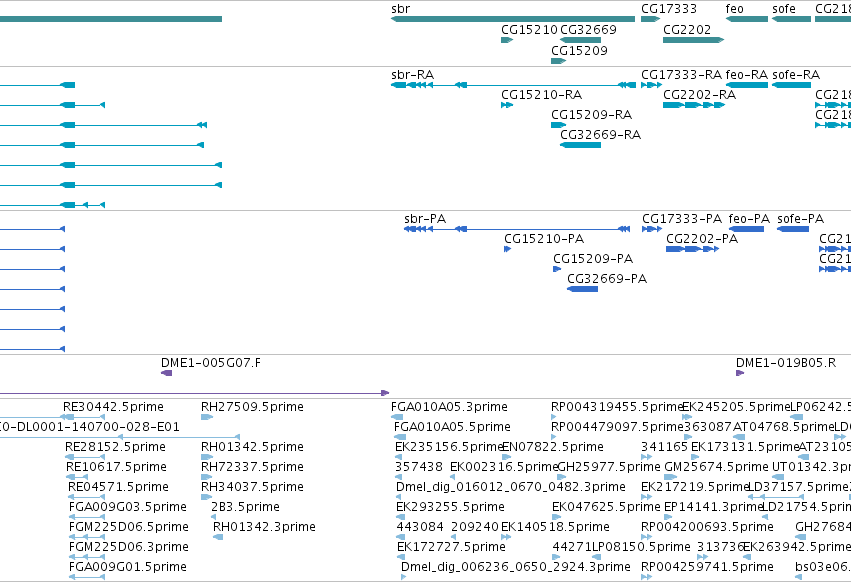This screenshot has height=582, width=851.
Task: Select the CG2202 gene bar
Action: coord(694,40)
